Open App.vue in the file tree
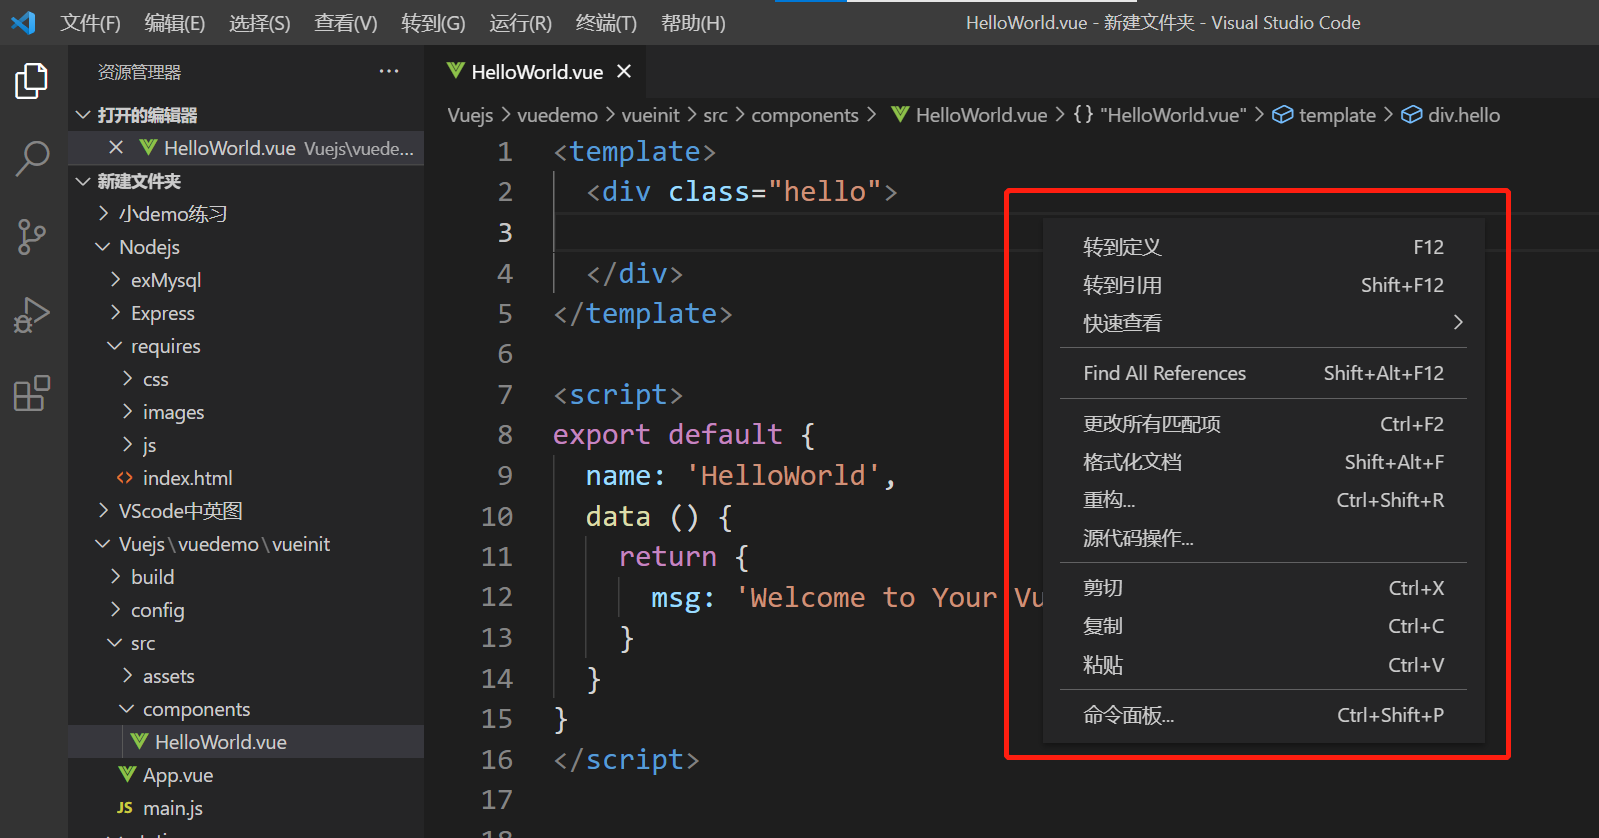This screenshot has width=1599, height=838. pyautogui.click(x=246, y=775)
